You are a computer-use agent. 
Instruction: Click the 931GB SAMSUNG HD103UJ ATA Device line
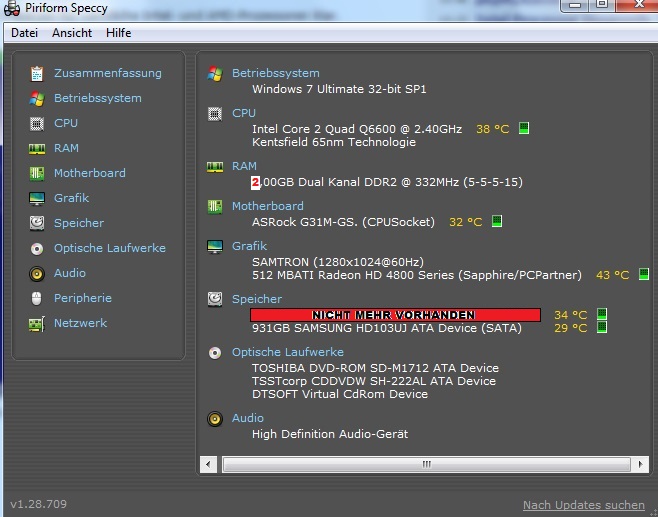(x=386, y=328)
